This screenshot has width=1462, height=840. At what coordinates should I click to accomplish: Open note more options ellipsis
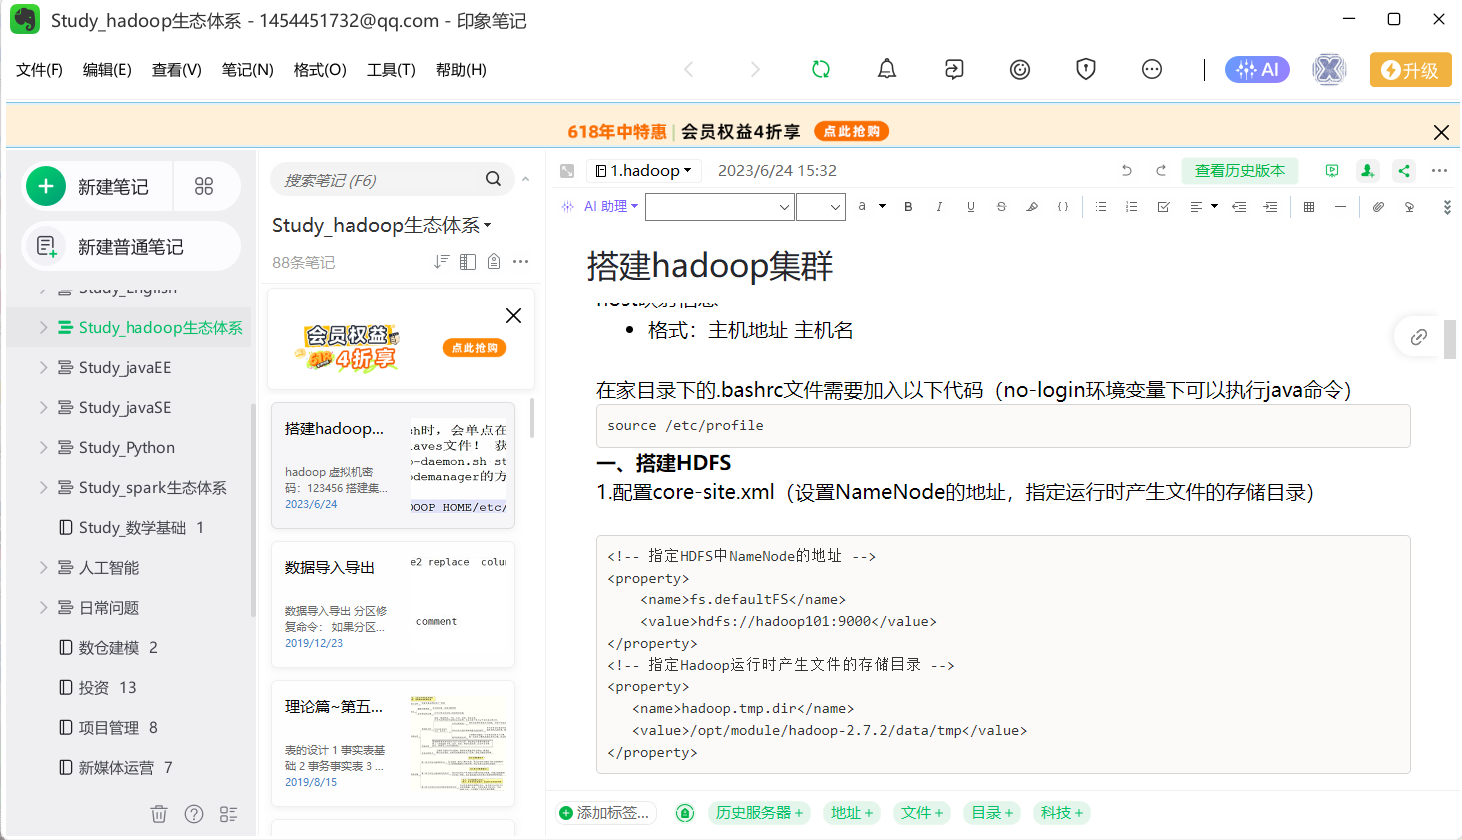pyautogui.click(x=1439, y=171)
